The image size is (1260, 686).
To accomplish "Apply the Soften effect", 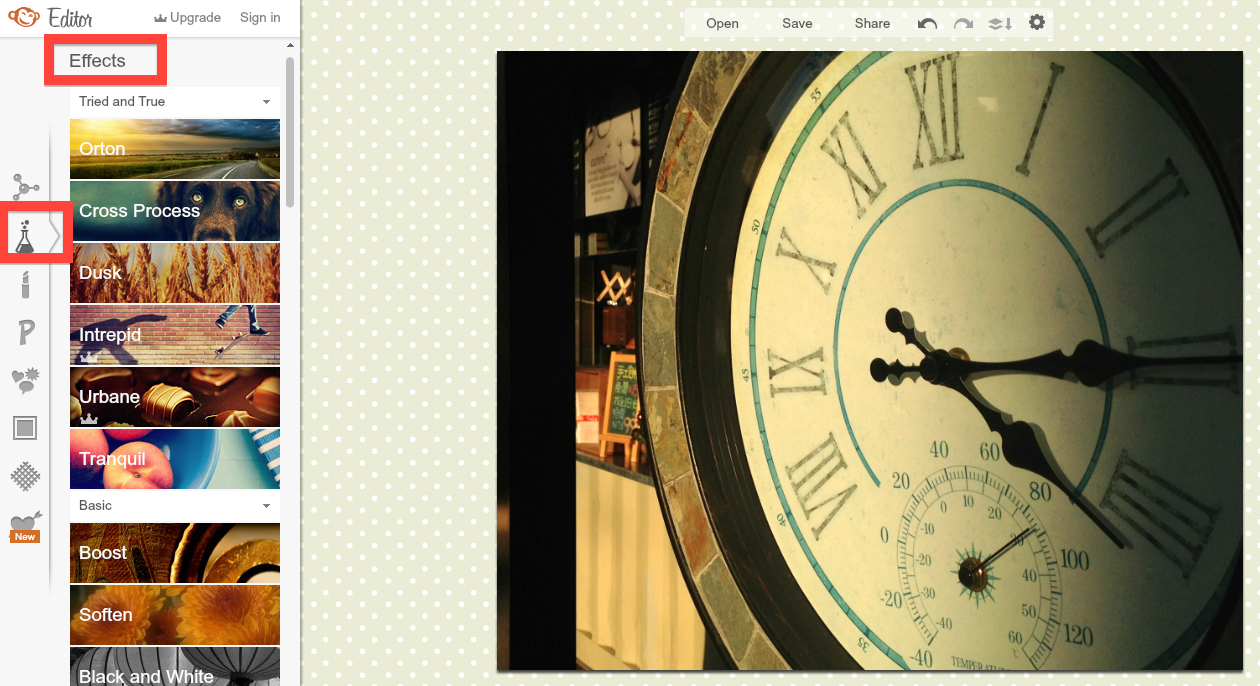I will coord(175,615).
